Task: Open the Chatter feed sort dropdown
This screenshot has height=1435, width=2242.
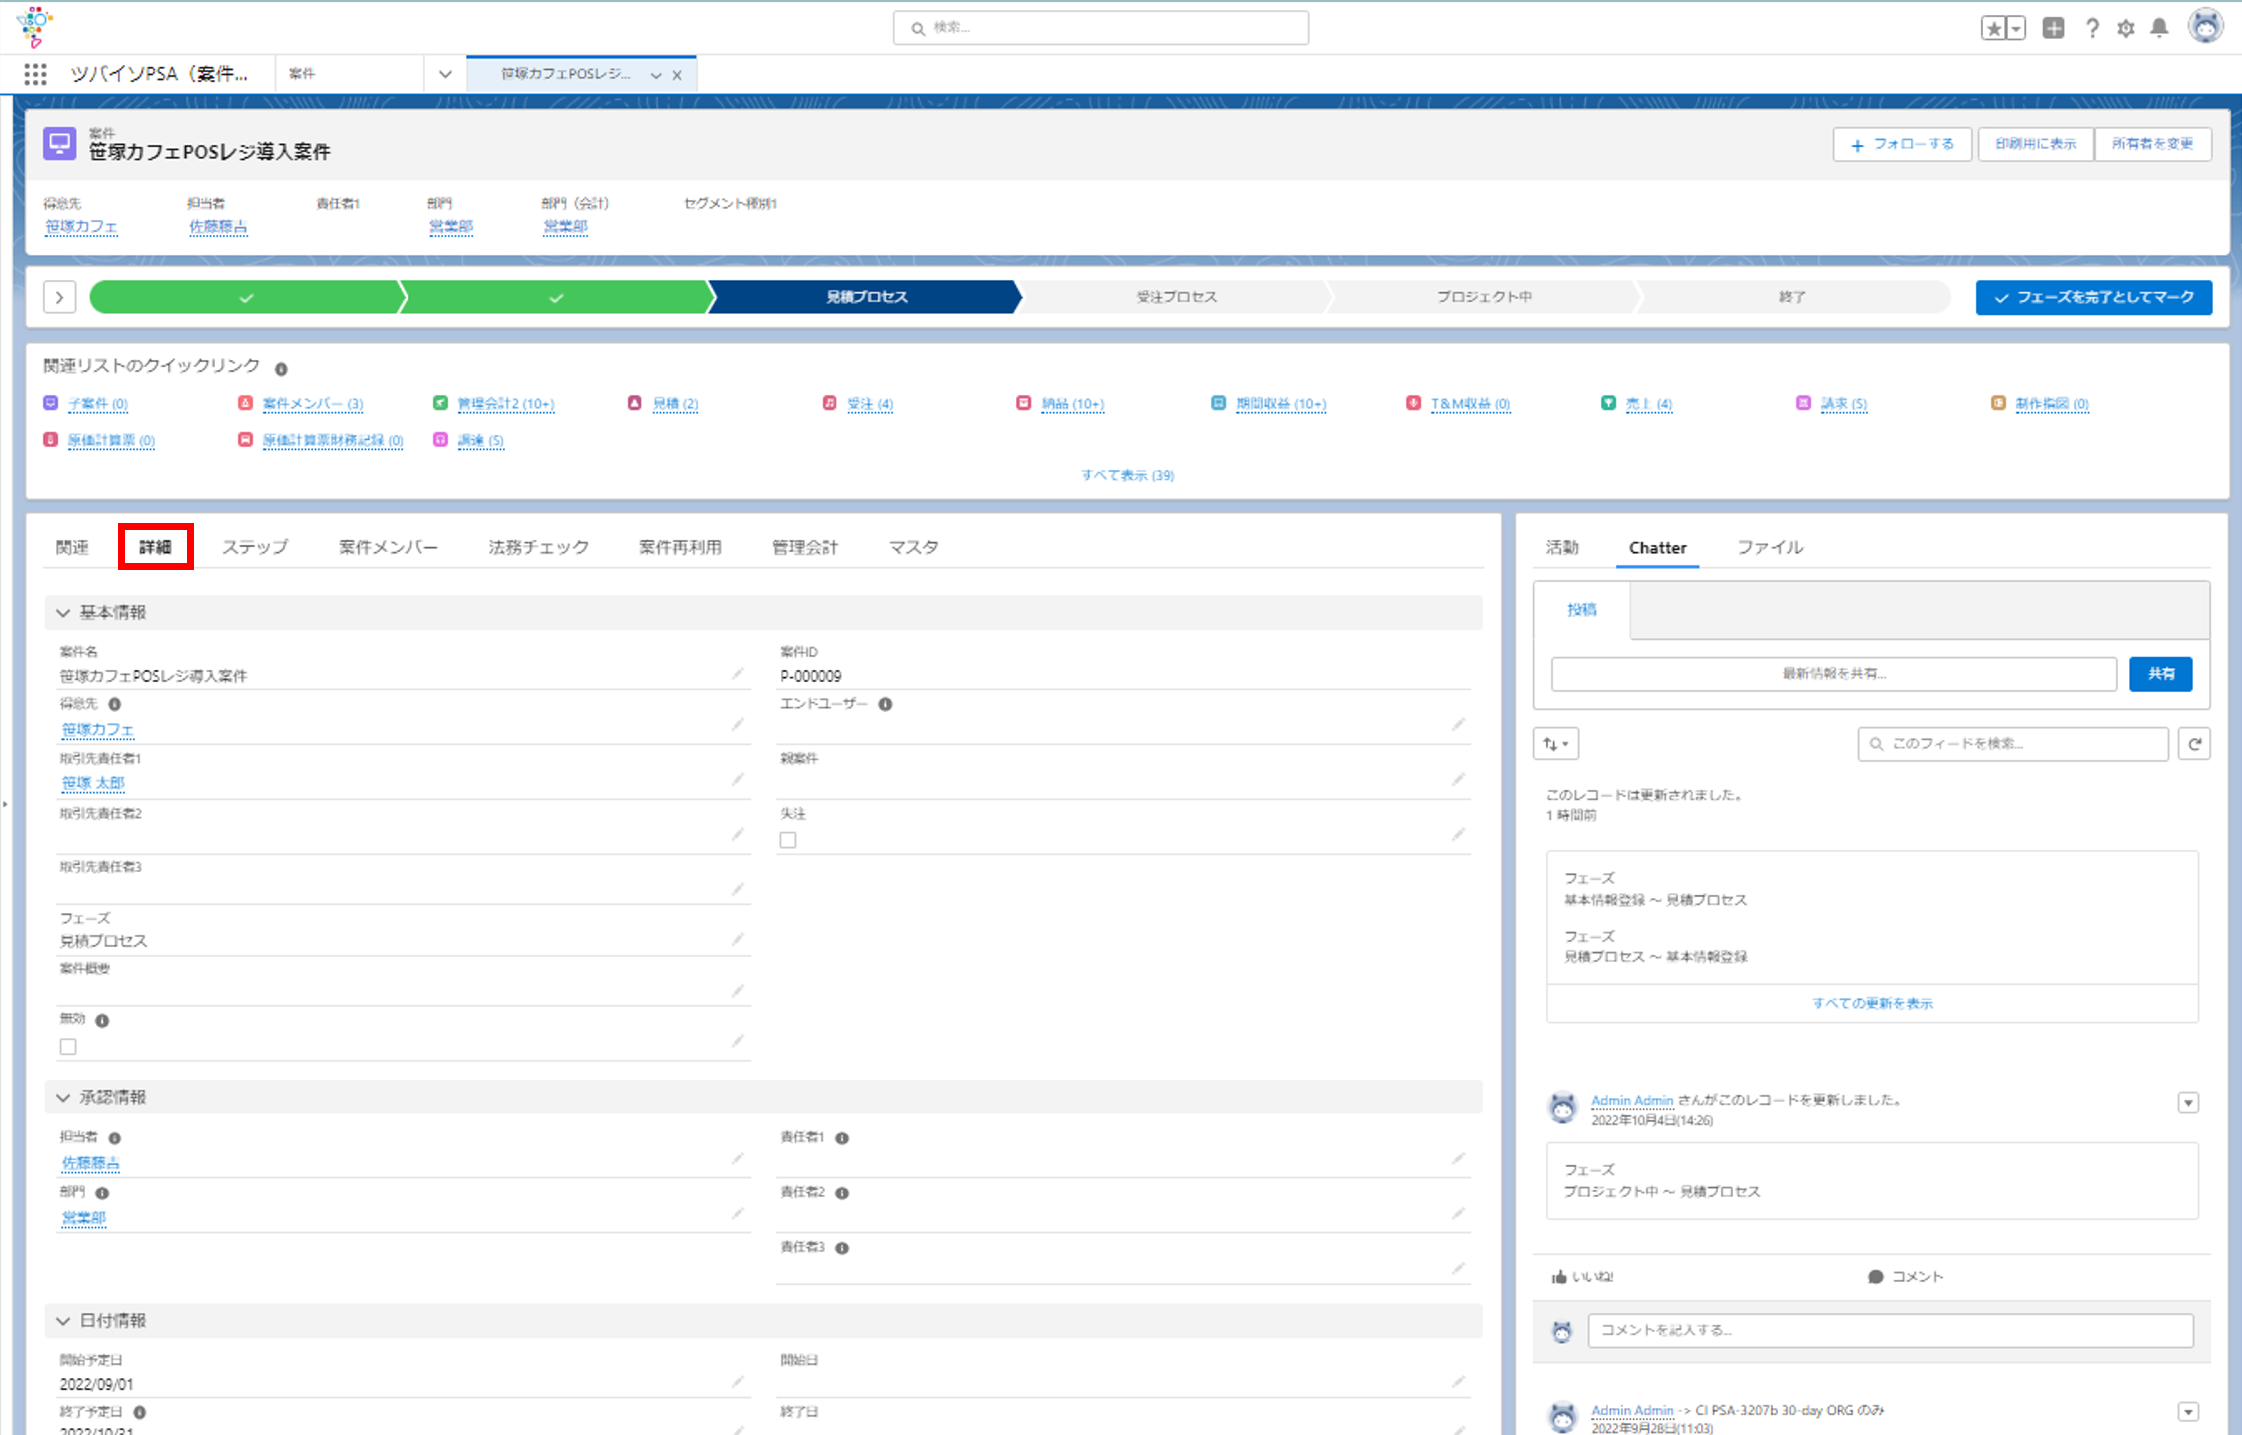Action: point(1556,744)
